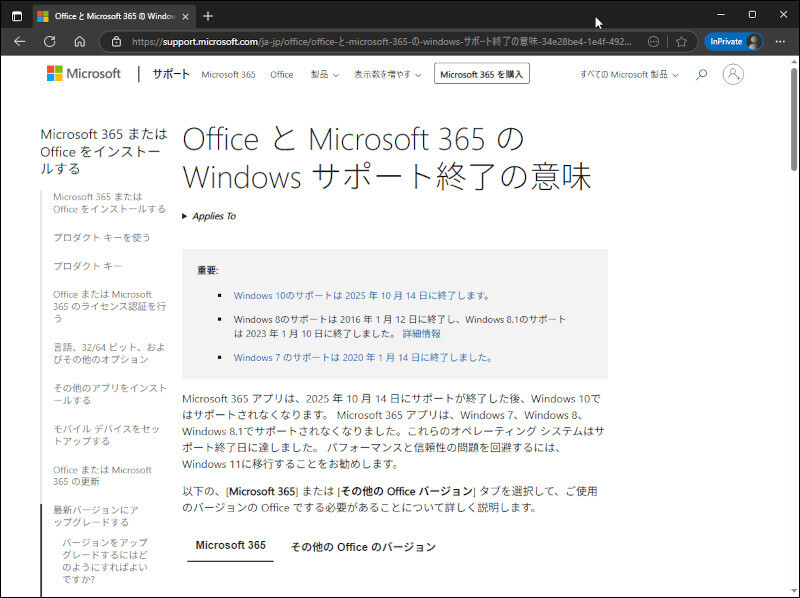Click the Microsoft logo
The width and height of the screenshot is (800, 598).
(x=84, y=73)
